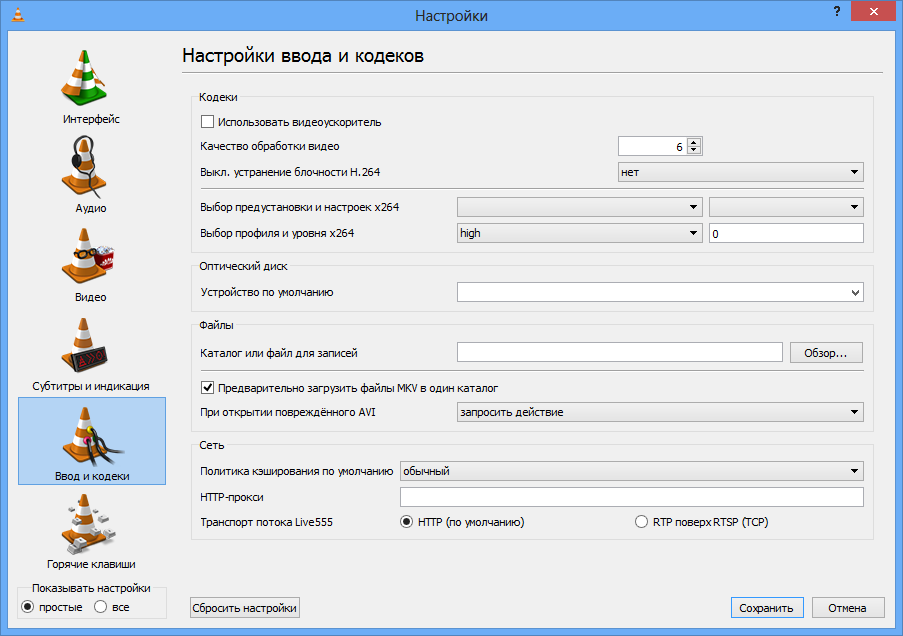Screen dimensions: 903x636
Task: Click the Сохранить button
Action: [x=767, y=608]
